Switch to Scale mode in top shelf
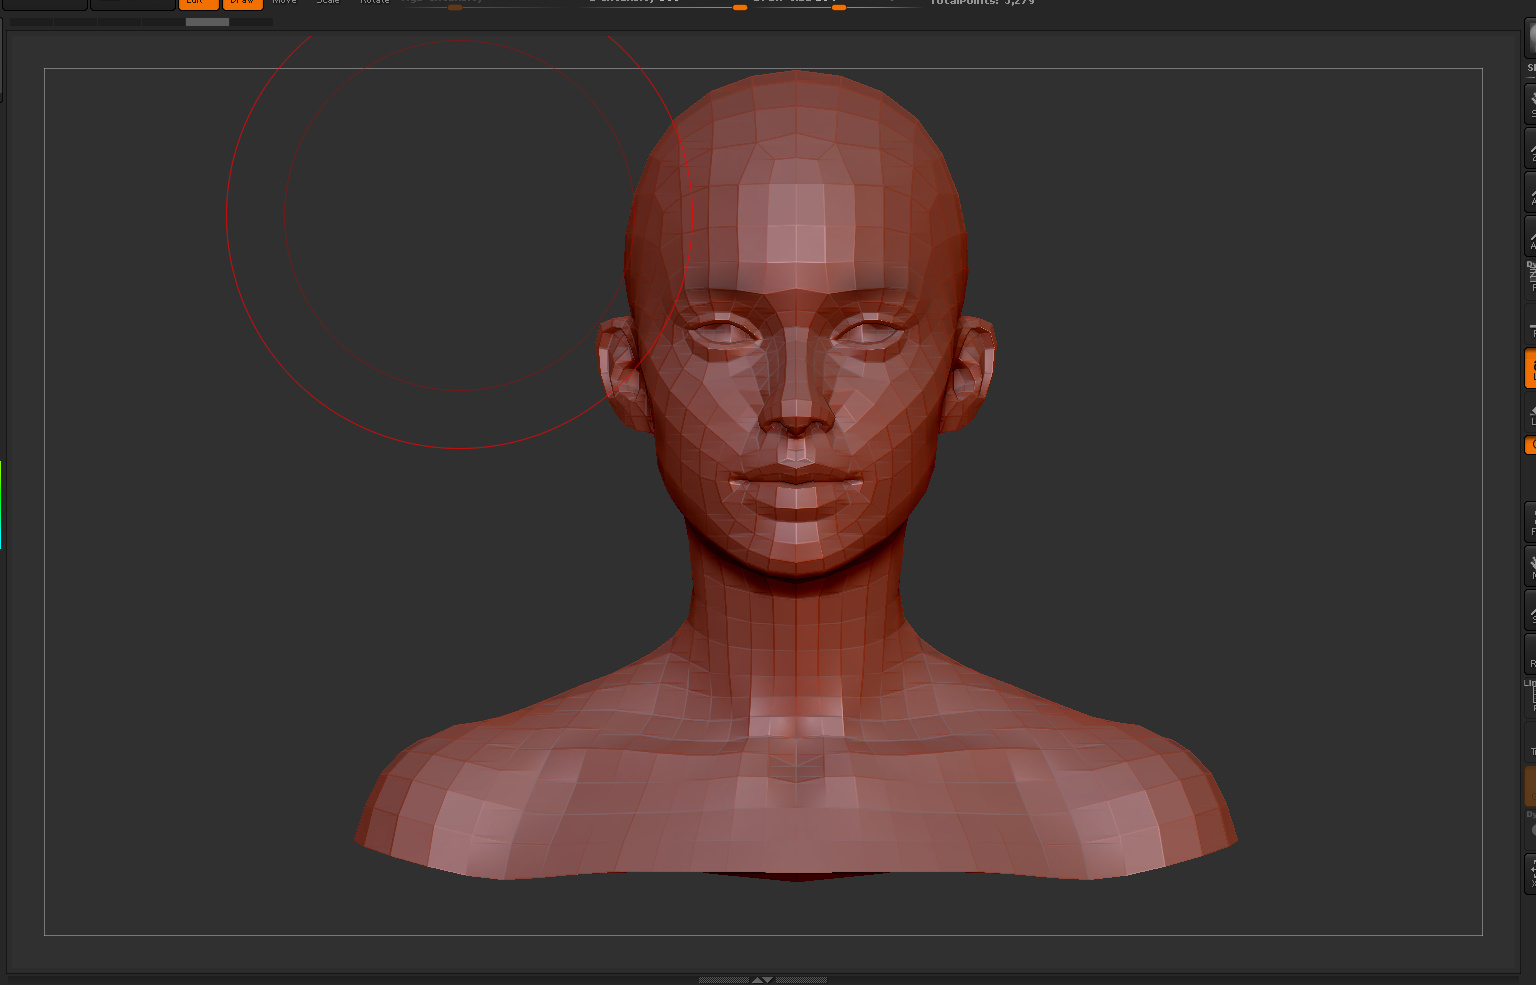The width and height of the screenshot is (1536, 985). point(328,3)
